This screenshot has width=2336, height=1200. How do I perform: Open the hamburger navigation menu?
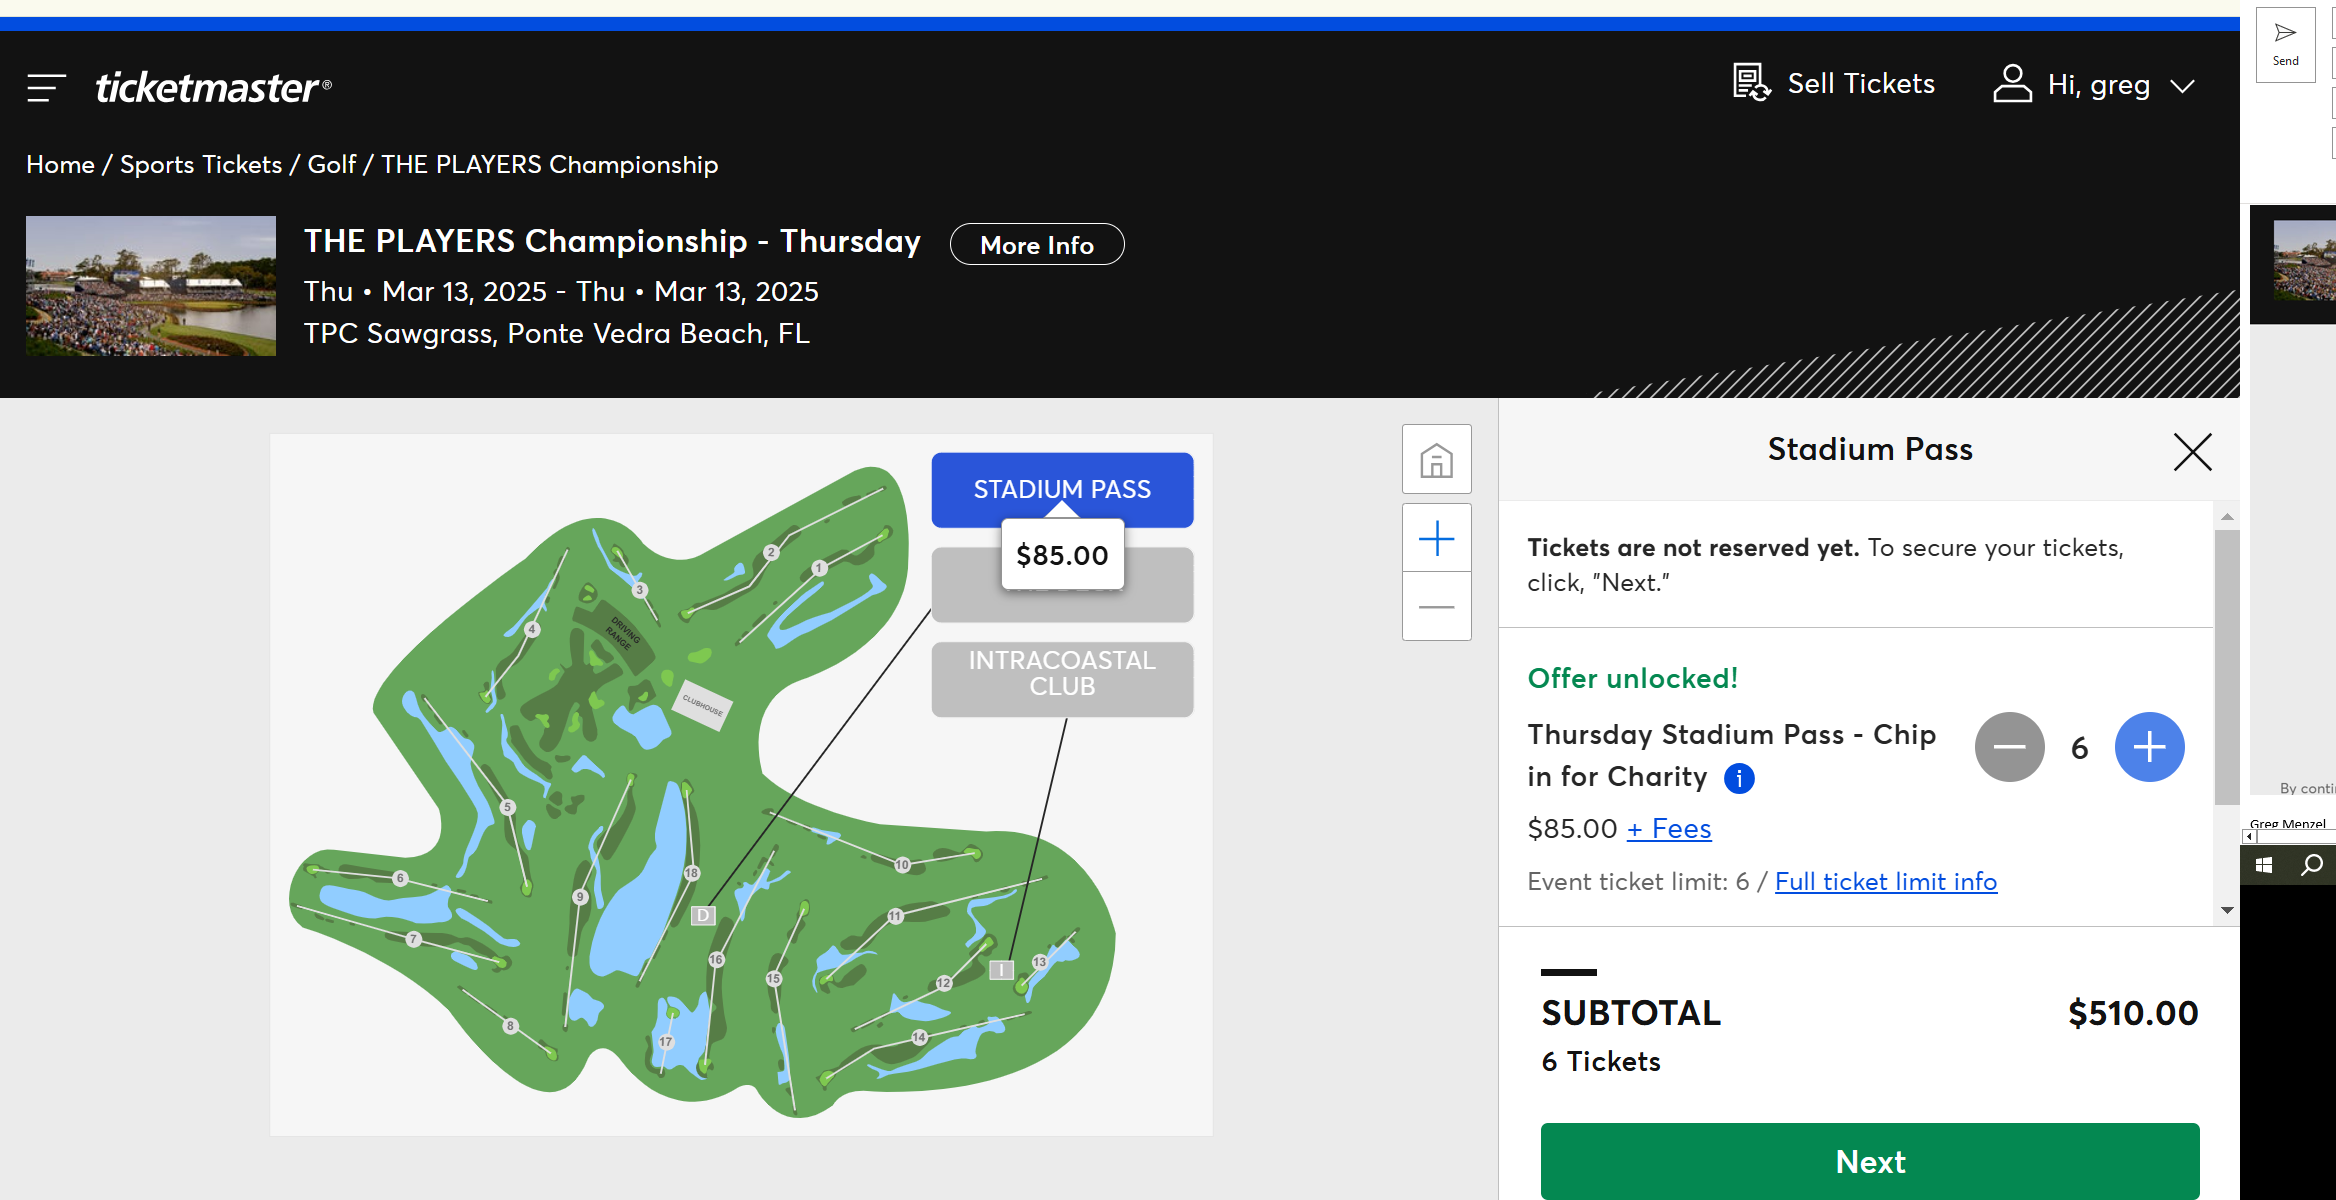(46, 88)
